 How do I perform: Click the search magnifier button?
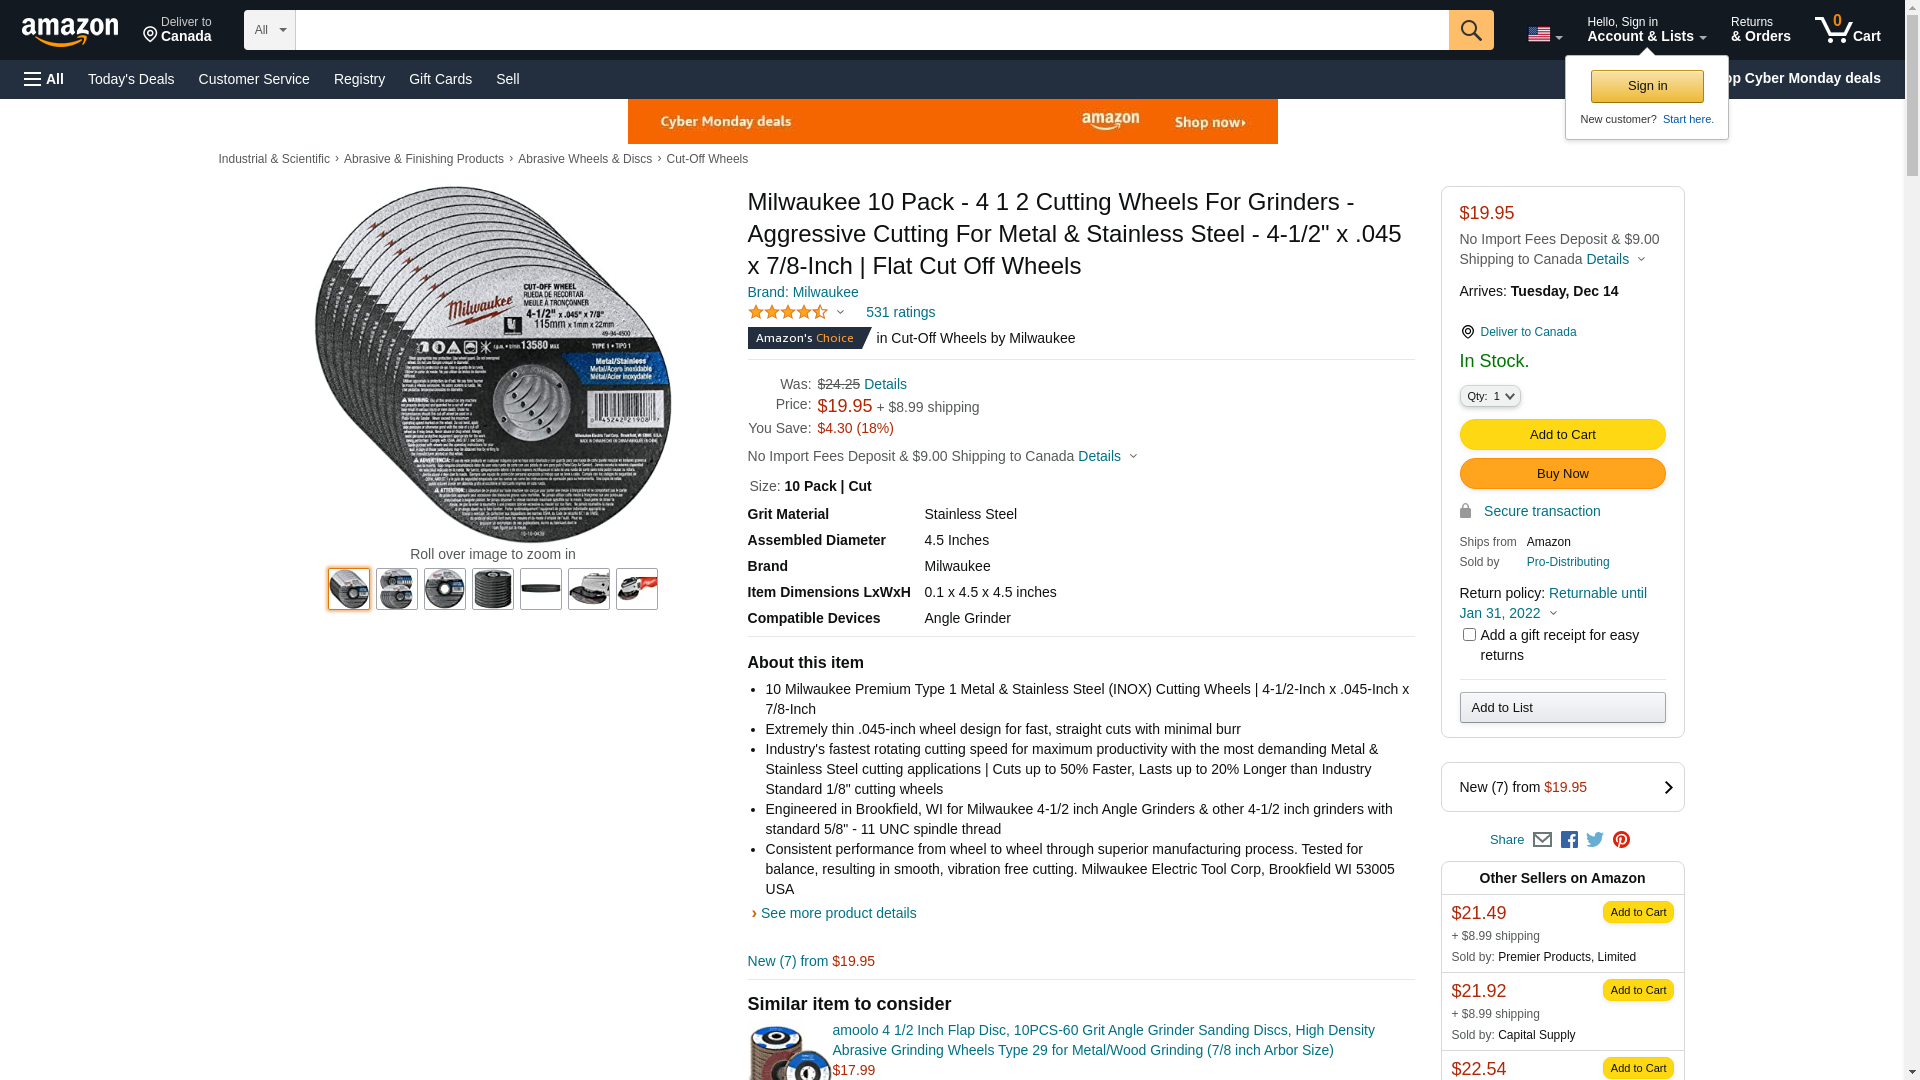tap(1470, 30)
